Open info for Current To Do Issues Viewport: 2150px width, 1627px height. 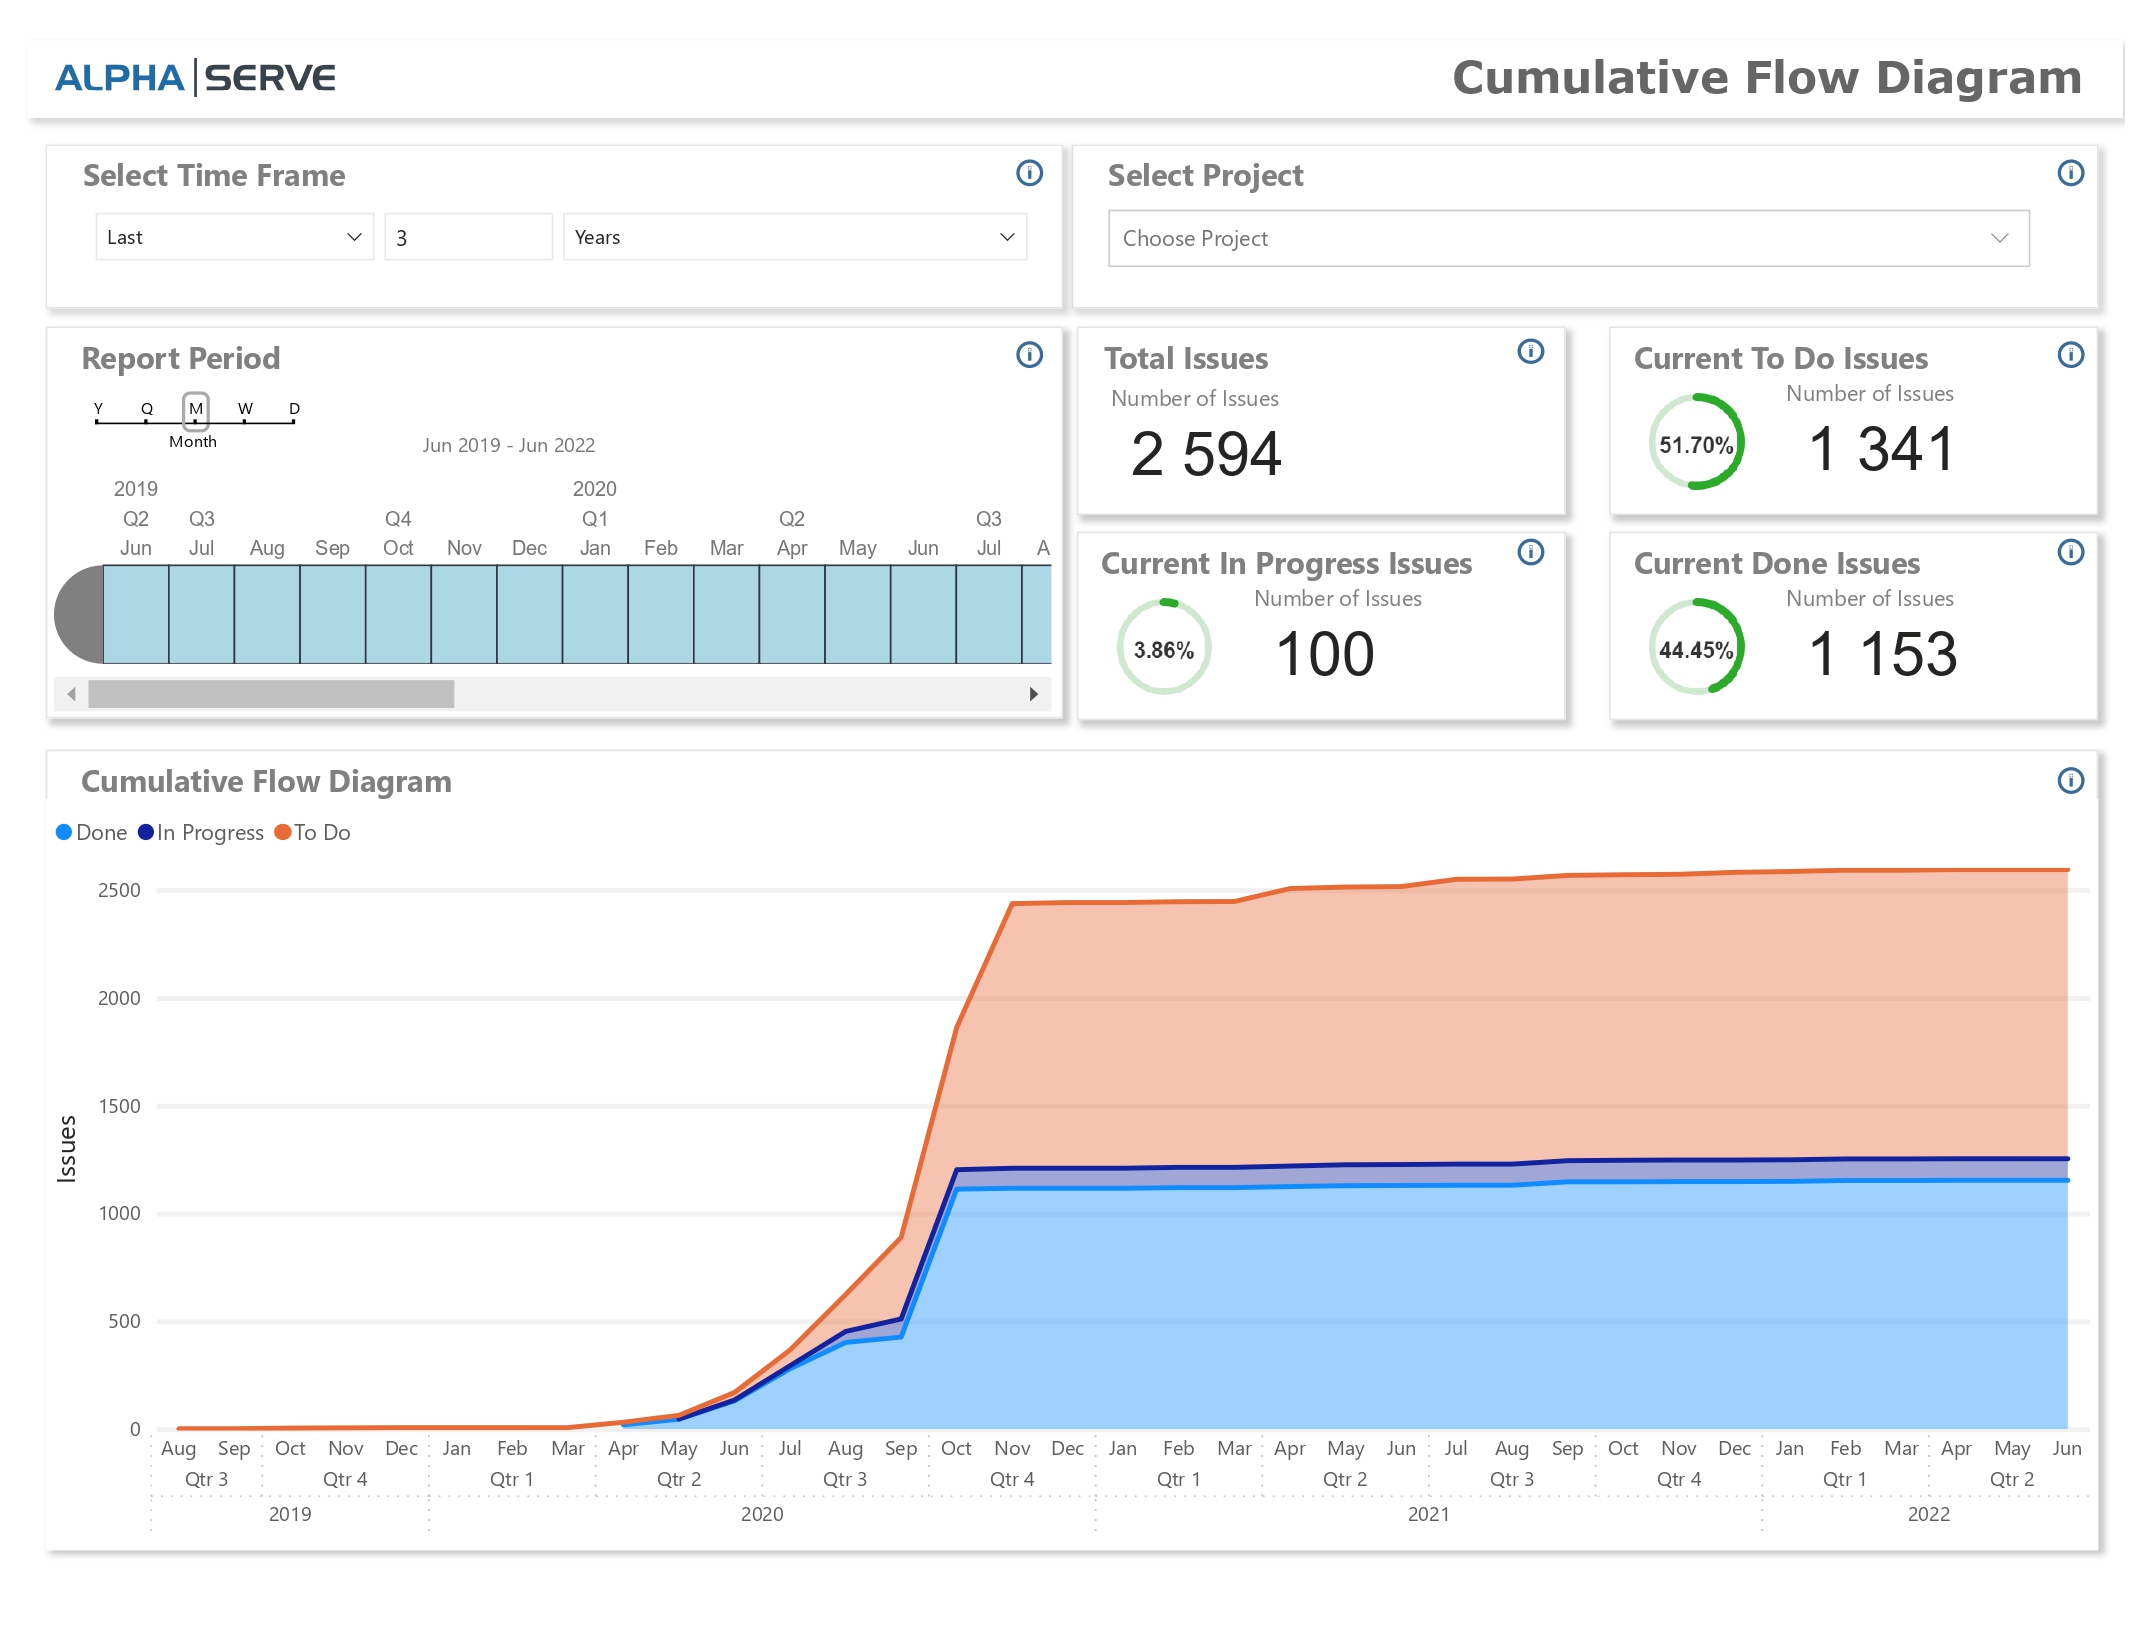[2072, 354]
